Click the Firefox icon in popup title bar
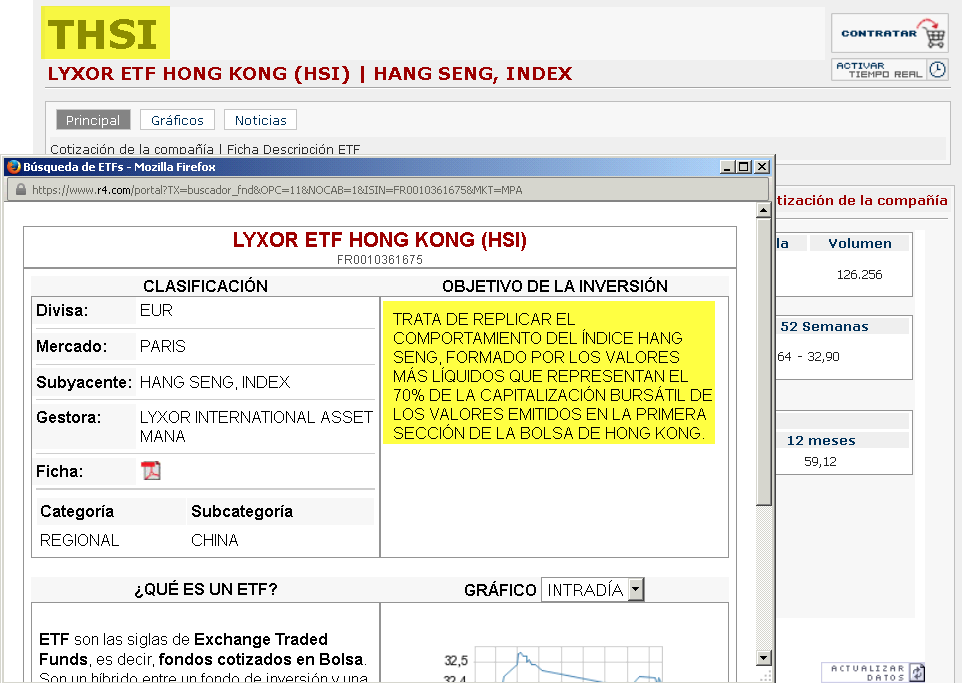962x683 pixels. (x=13, y=167)
